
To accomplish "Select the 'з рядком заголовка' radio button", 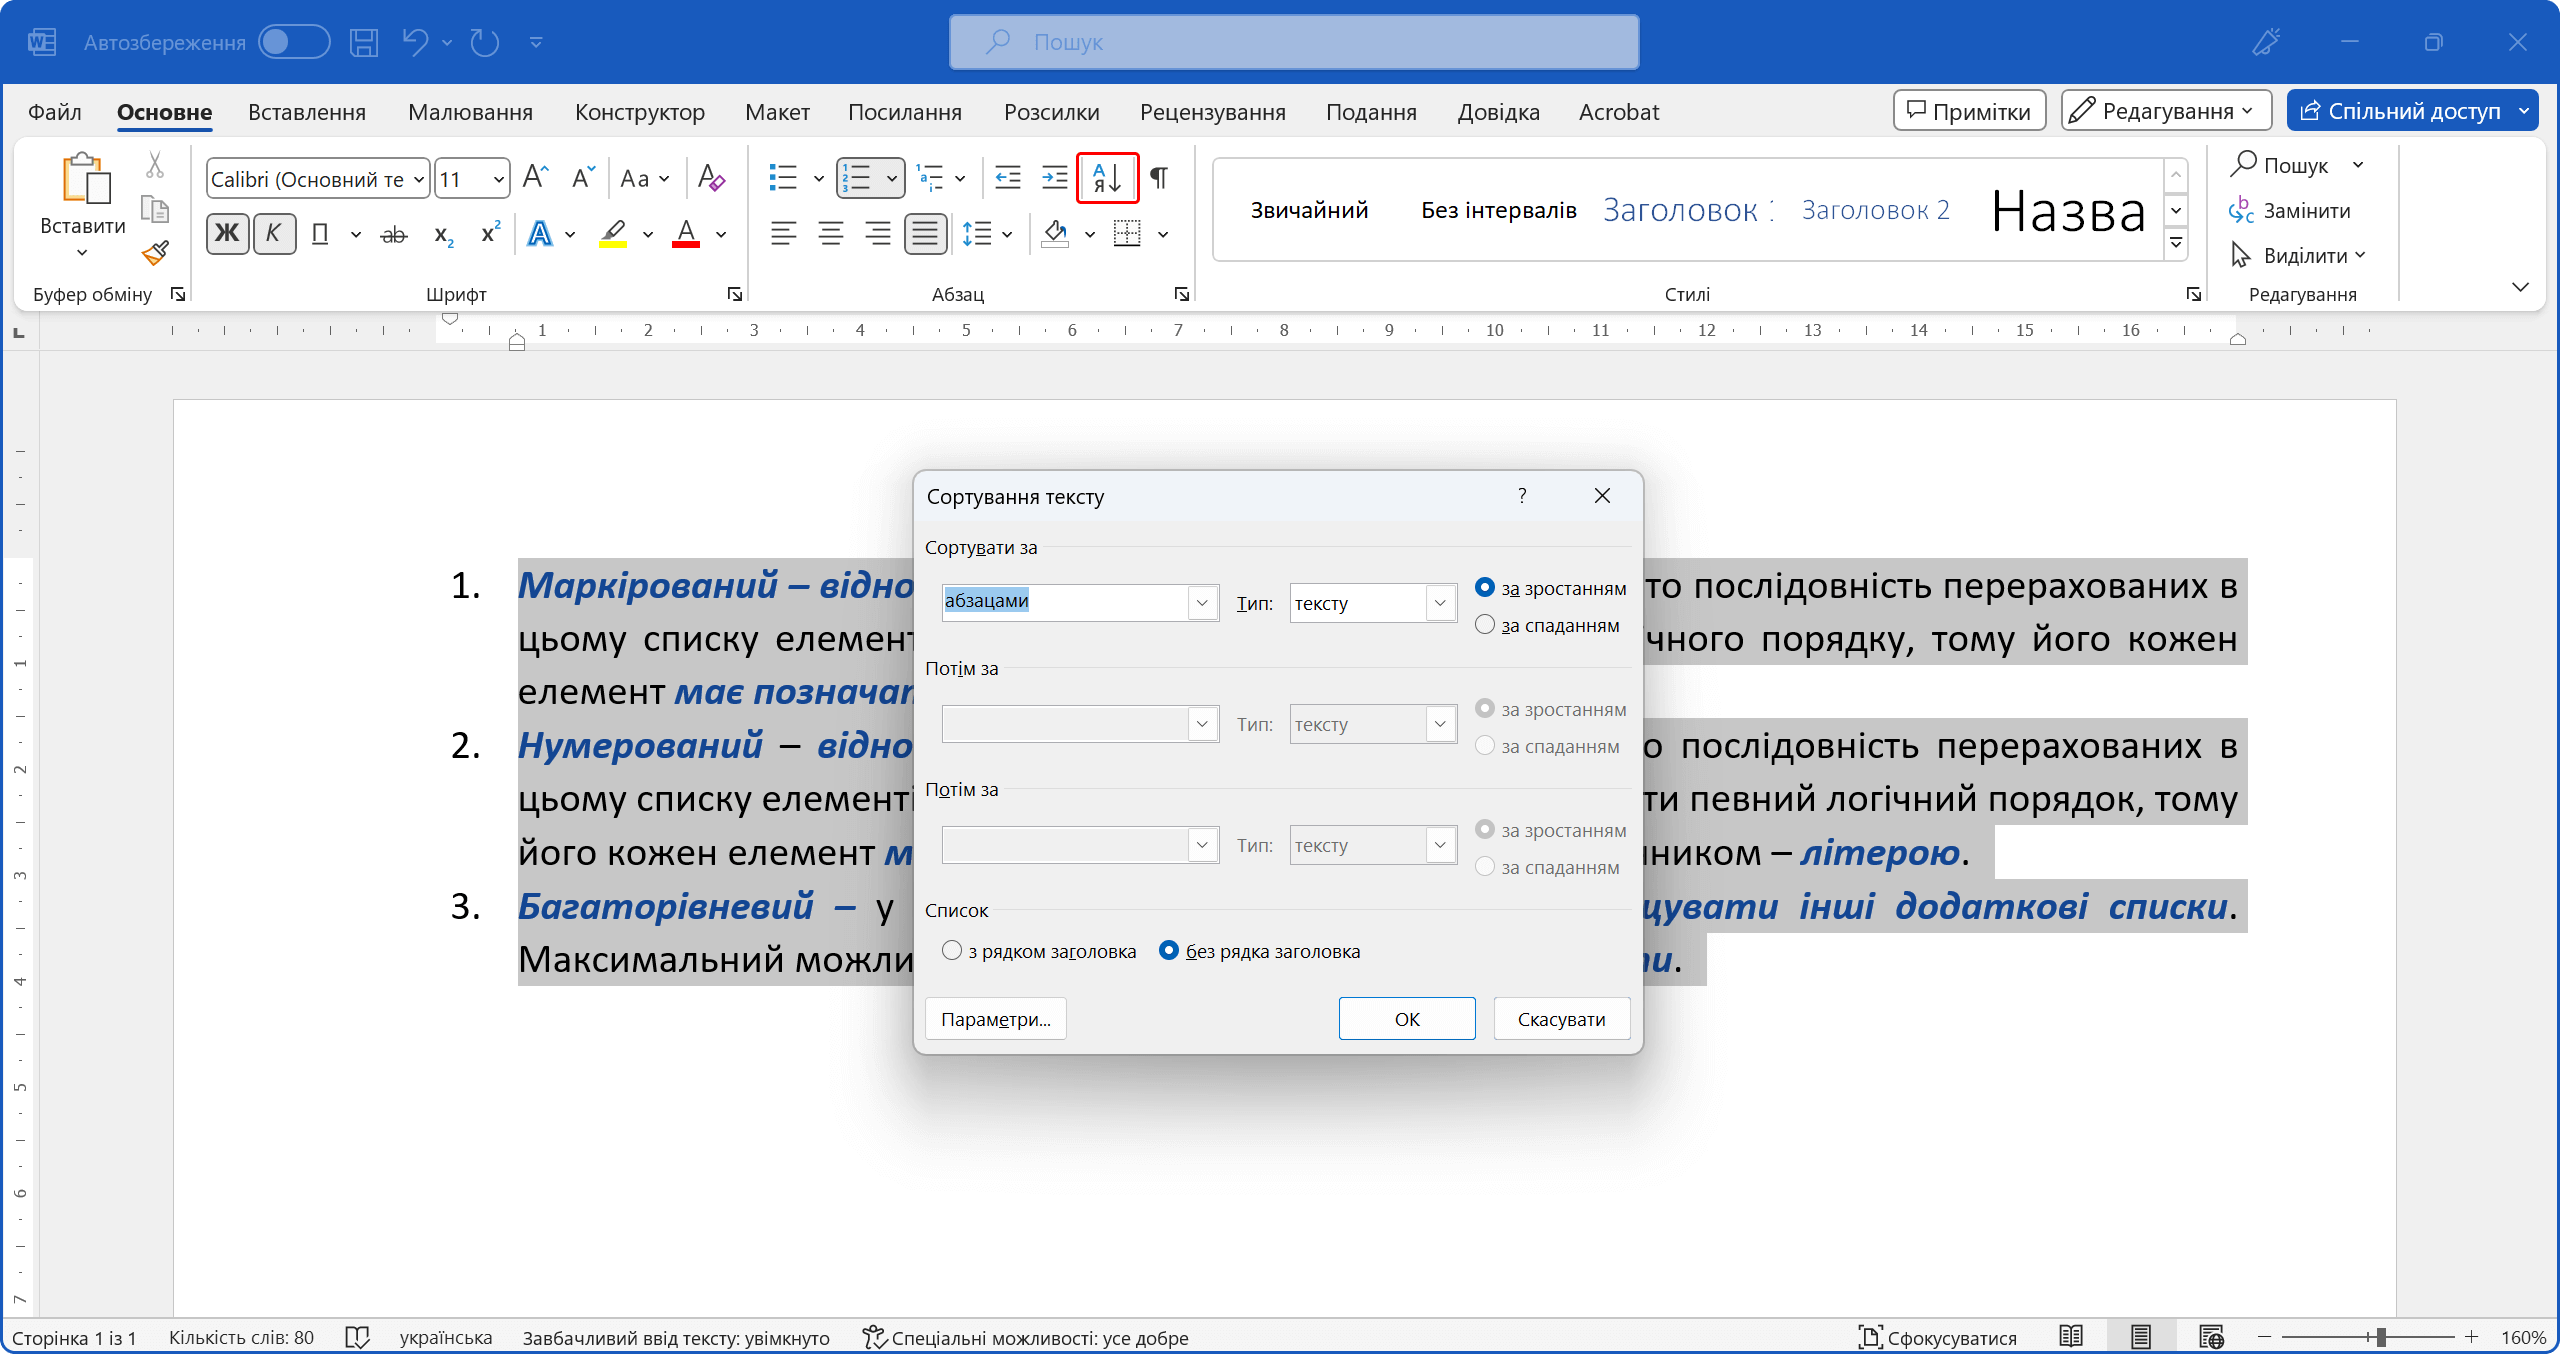I will (x=952, y=950).
